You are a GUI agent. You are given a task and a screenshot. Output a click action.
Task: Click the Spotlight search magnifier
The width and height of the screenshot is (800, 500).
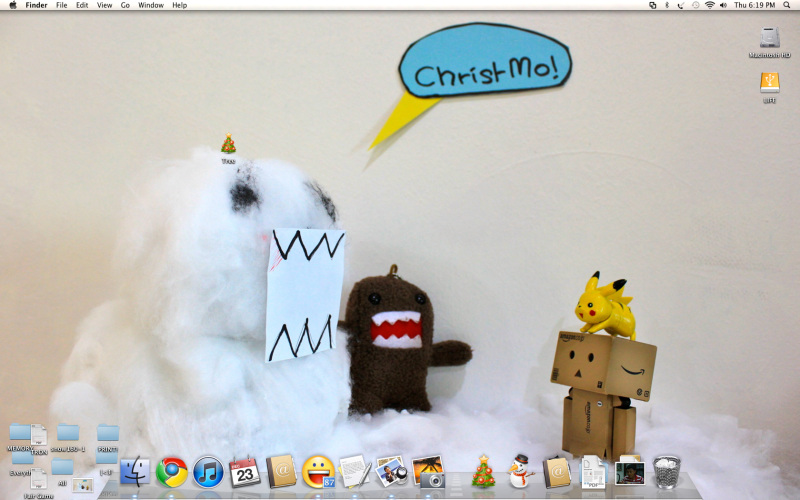click(787, 5)
